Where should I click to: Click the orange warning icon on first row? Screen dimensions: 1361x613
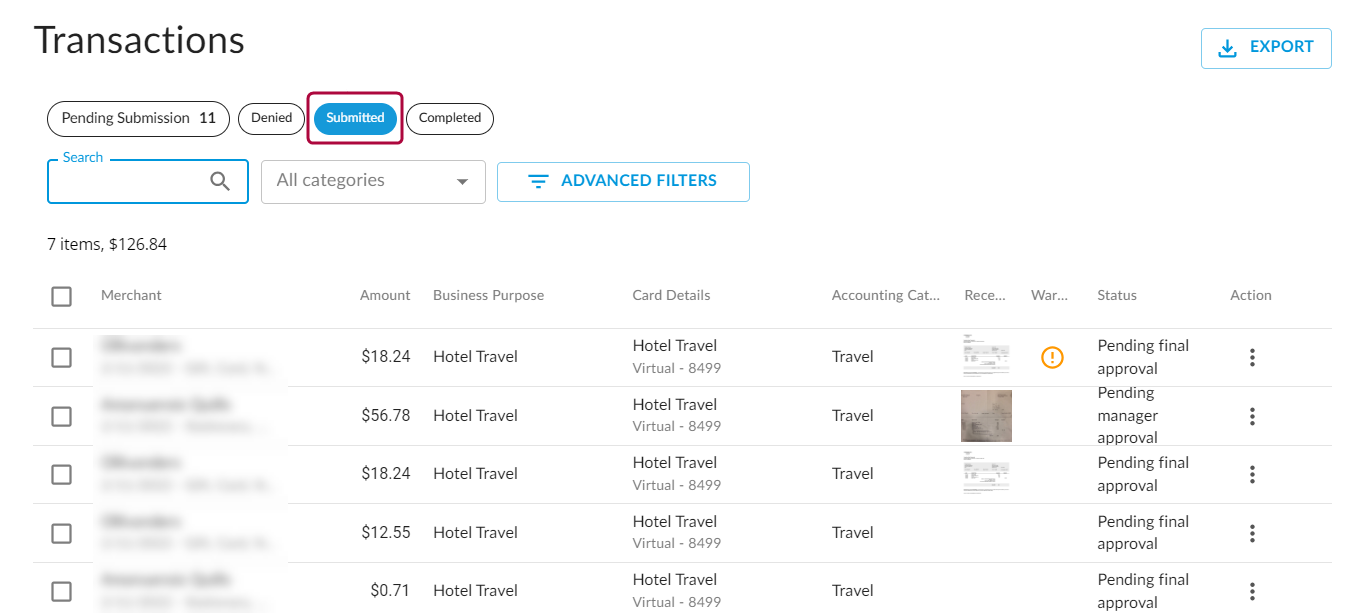pyautogui.click(x=1052, y=357)
